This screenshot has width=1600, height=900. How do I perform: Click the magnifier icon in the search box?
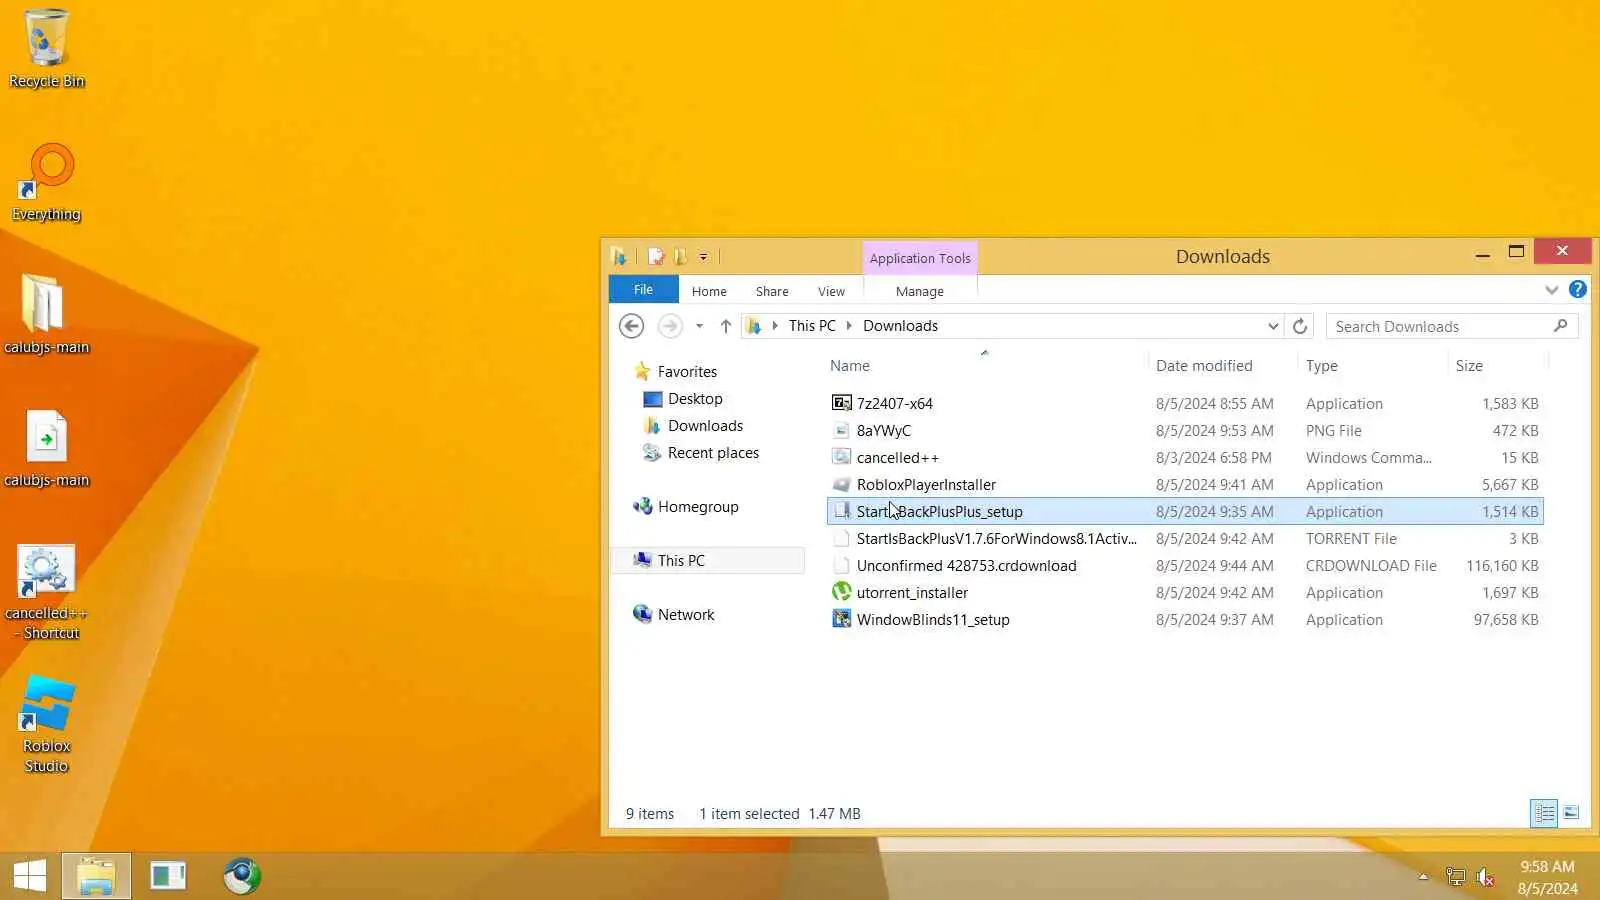pyautogui.click(x=1560, y=326)
